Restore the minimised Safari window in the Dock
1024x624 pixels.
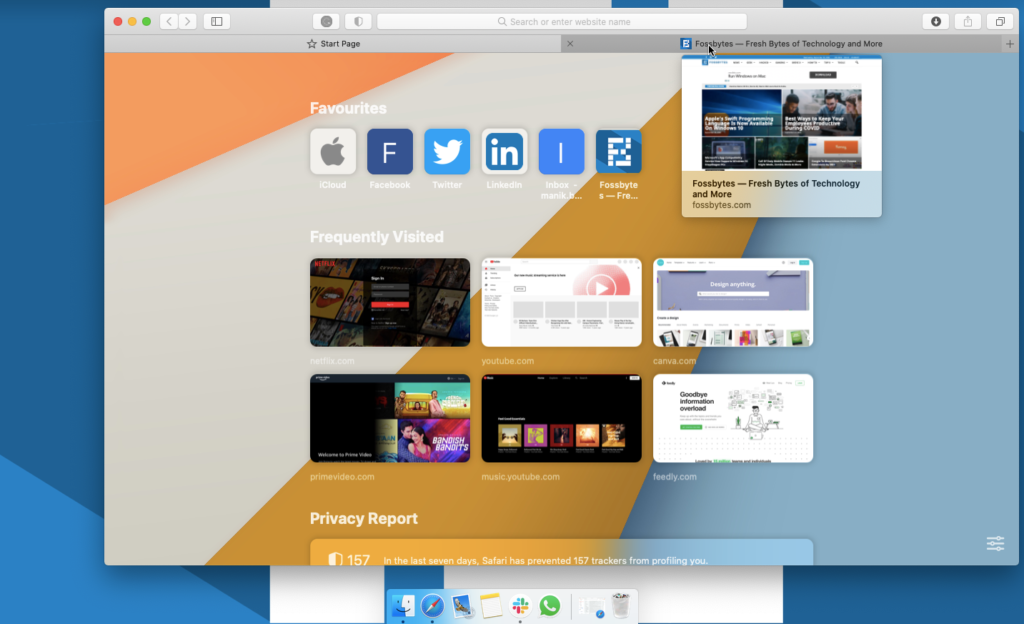[591, 606]
